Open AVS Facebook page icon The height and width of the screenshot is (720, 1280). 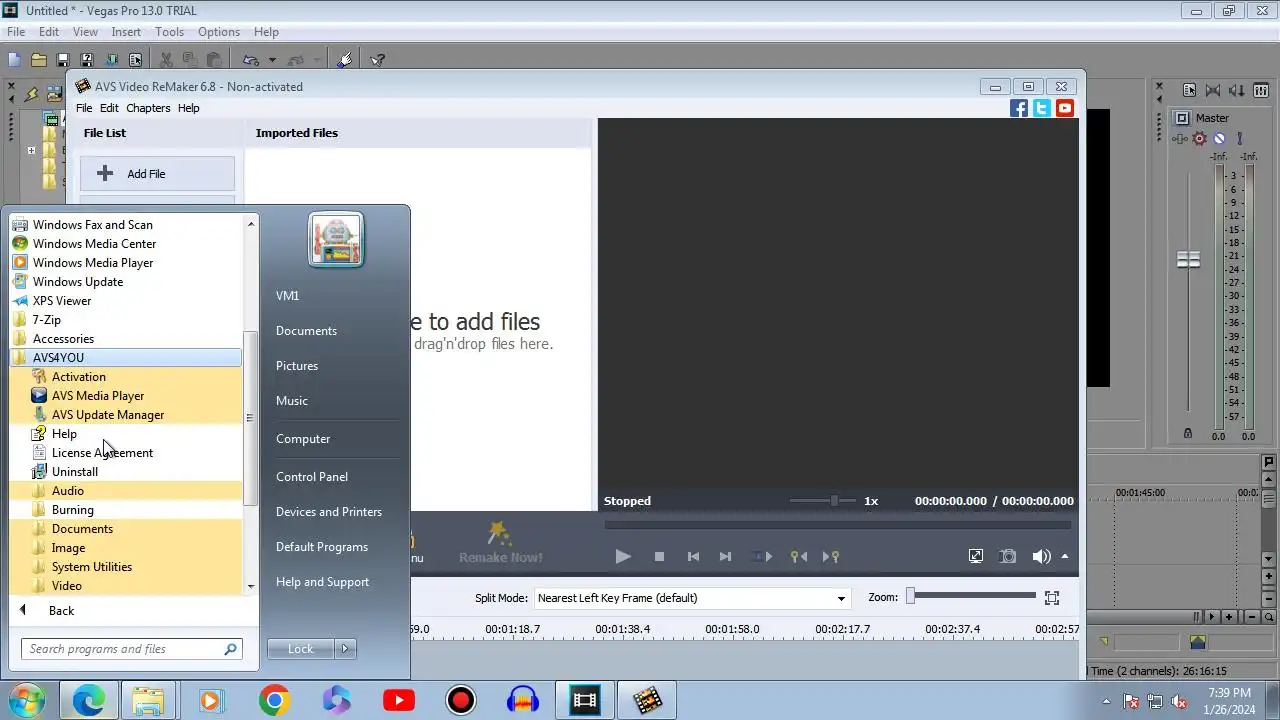(1019, 108)
